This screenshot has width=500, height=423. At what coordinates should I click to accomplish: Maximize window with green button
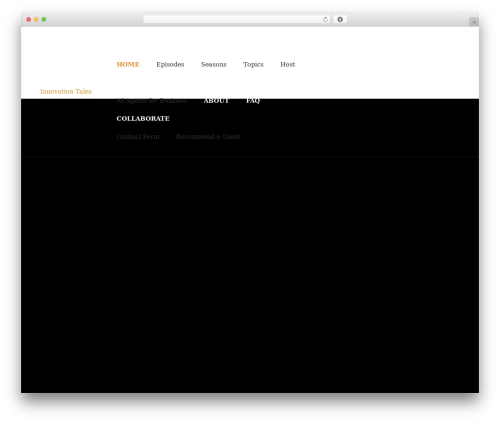coord(44,19)
